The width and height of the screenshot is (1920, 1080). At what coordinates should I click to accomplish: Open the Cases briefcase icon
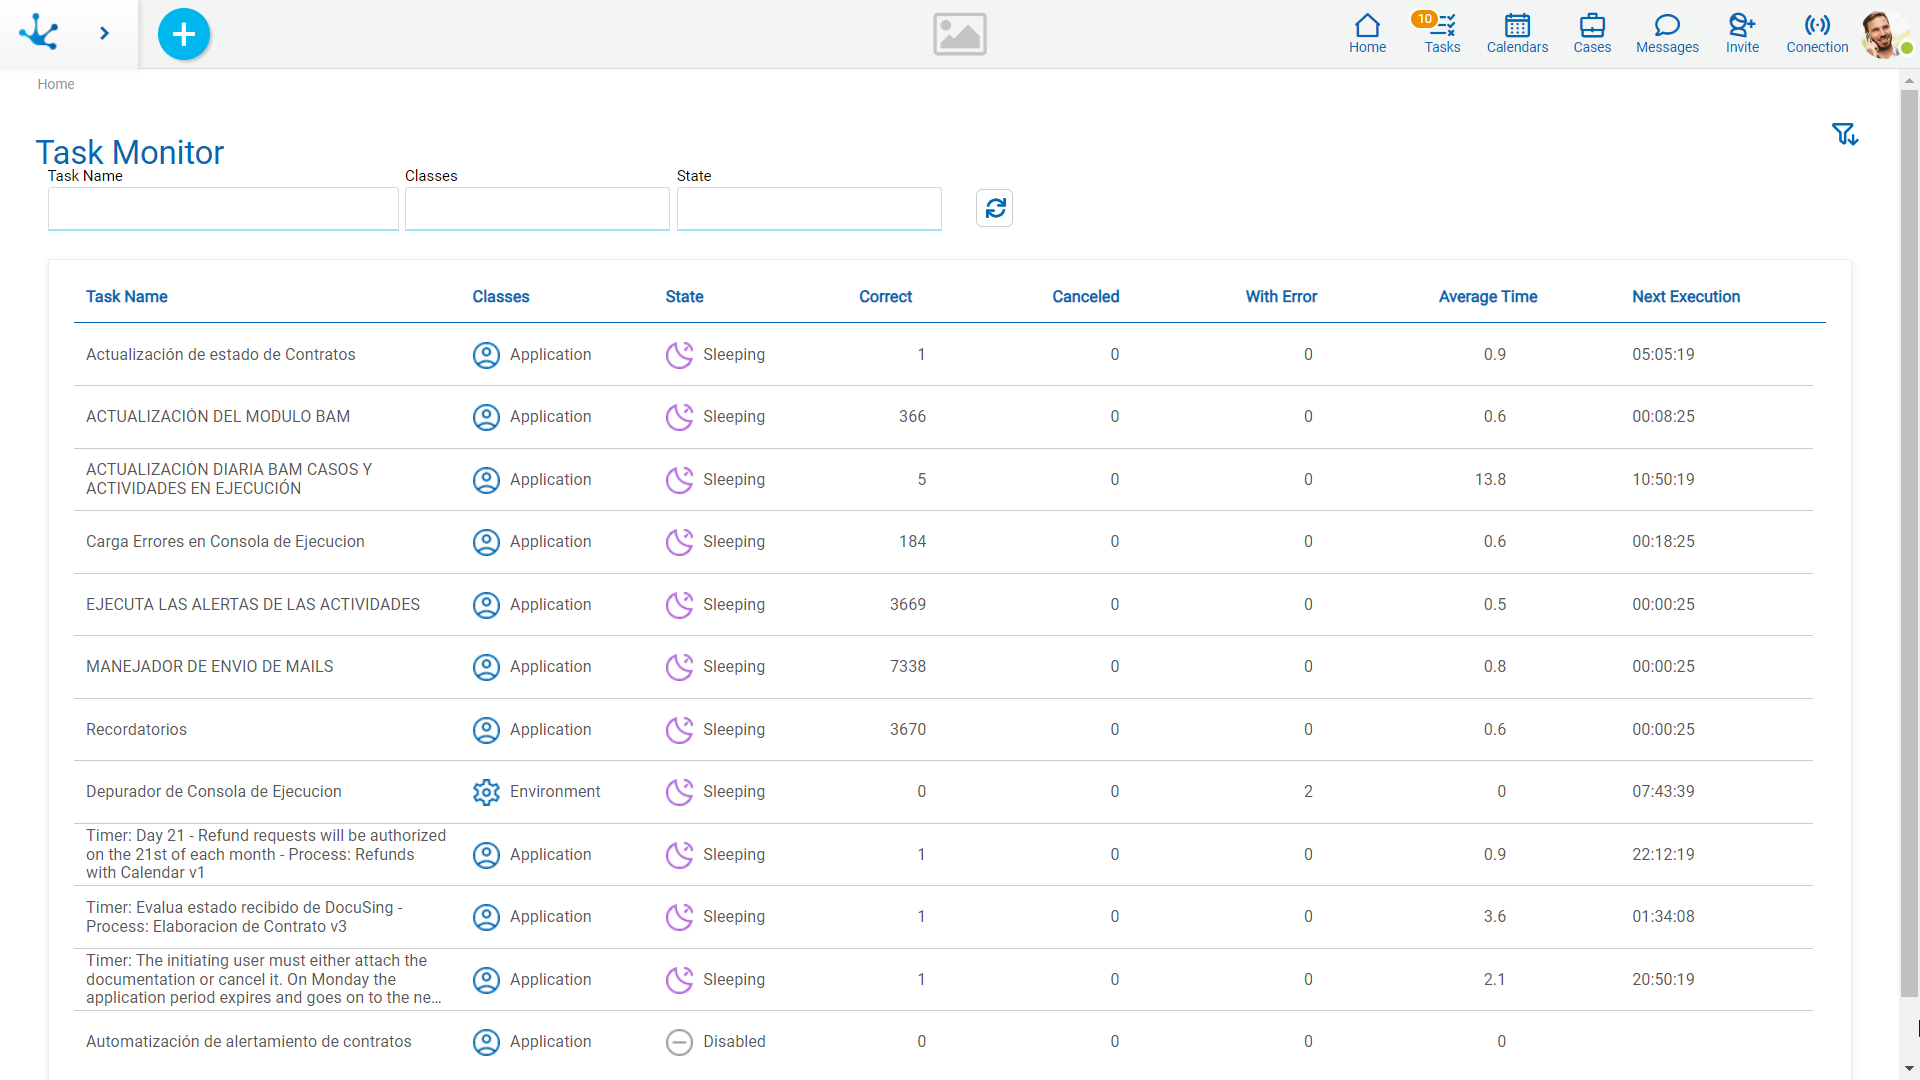tap(1591, 33)
